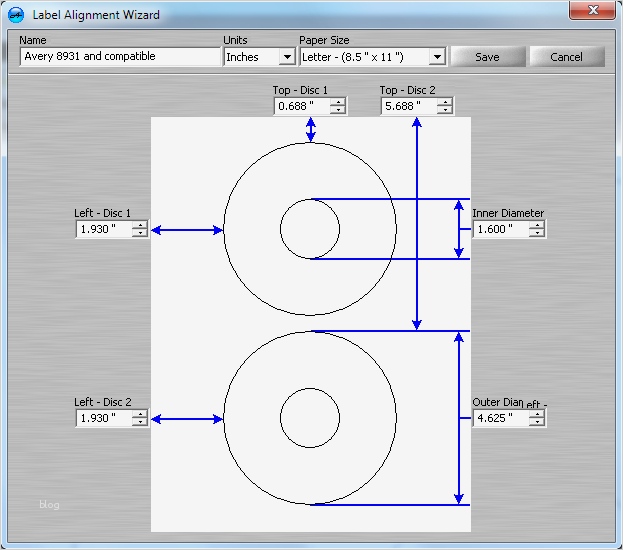
Task: Increase the Top - Disc 2 value
Action: 445,102
